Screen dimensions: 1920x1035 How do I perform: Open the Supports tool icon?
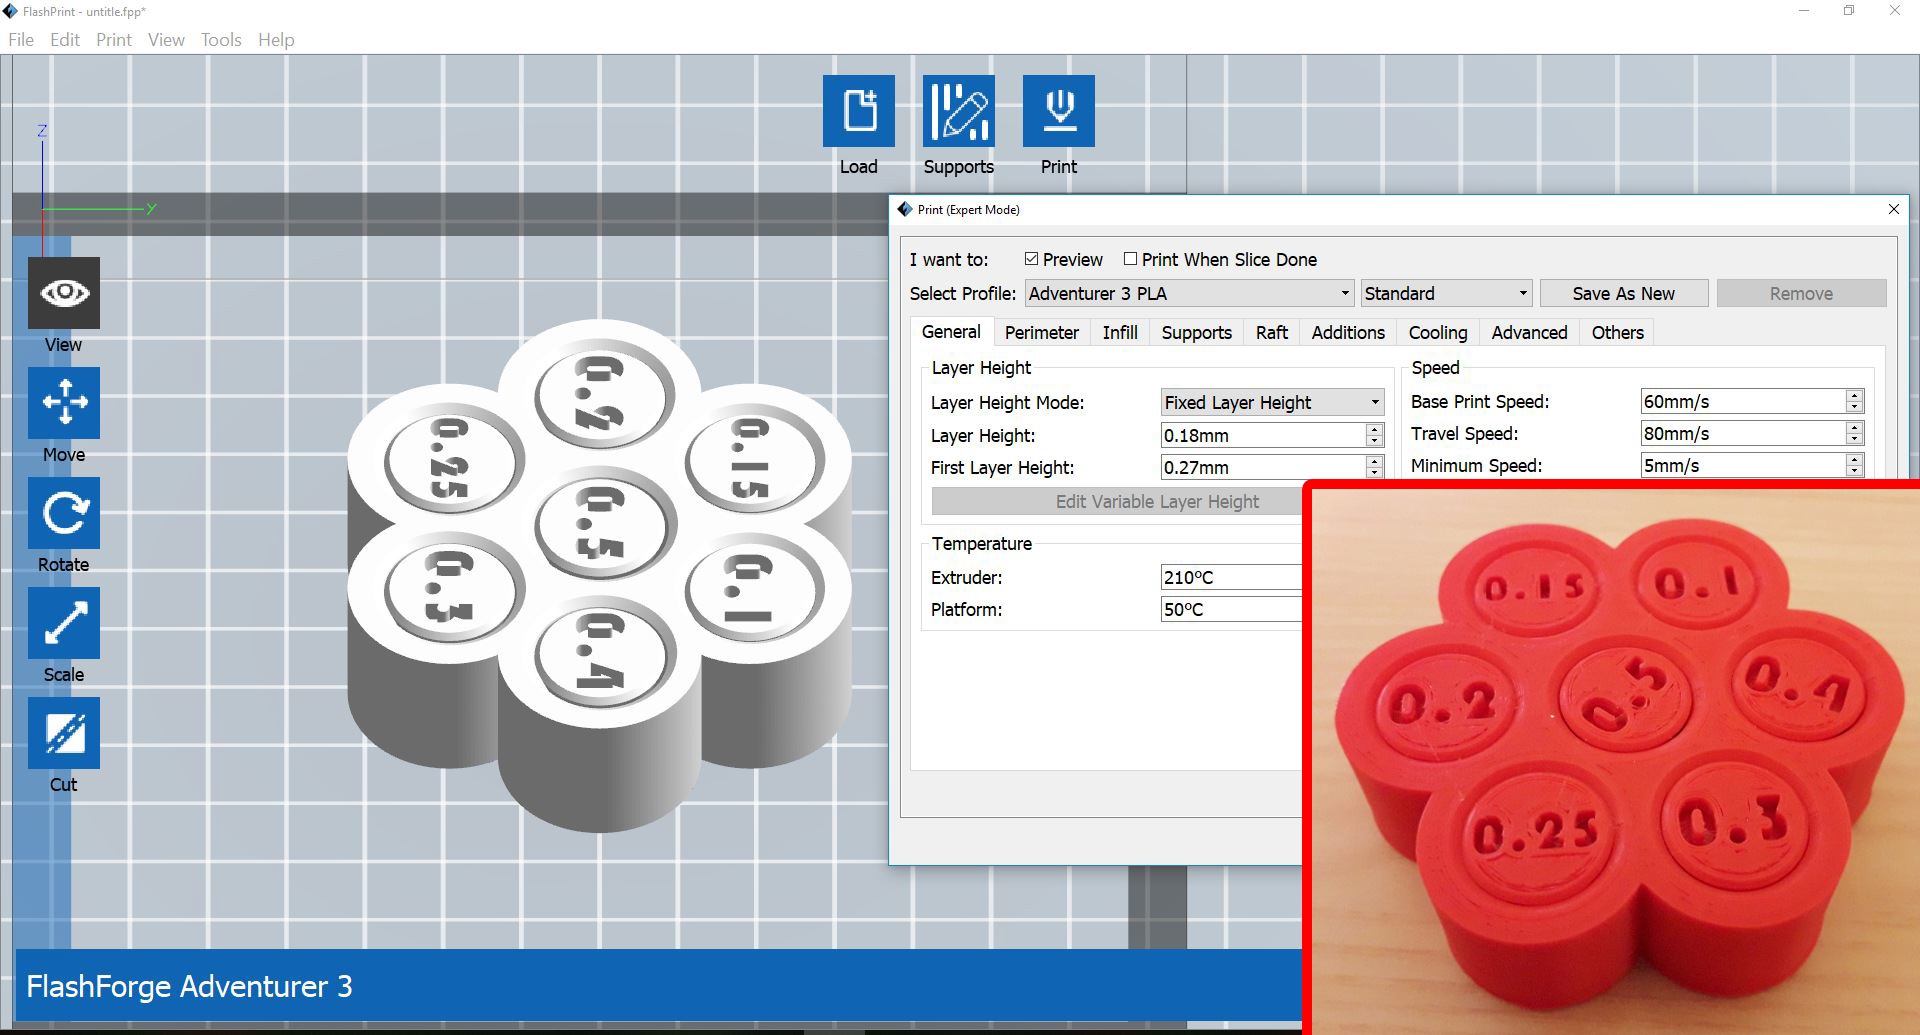(958, 110)
